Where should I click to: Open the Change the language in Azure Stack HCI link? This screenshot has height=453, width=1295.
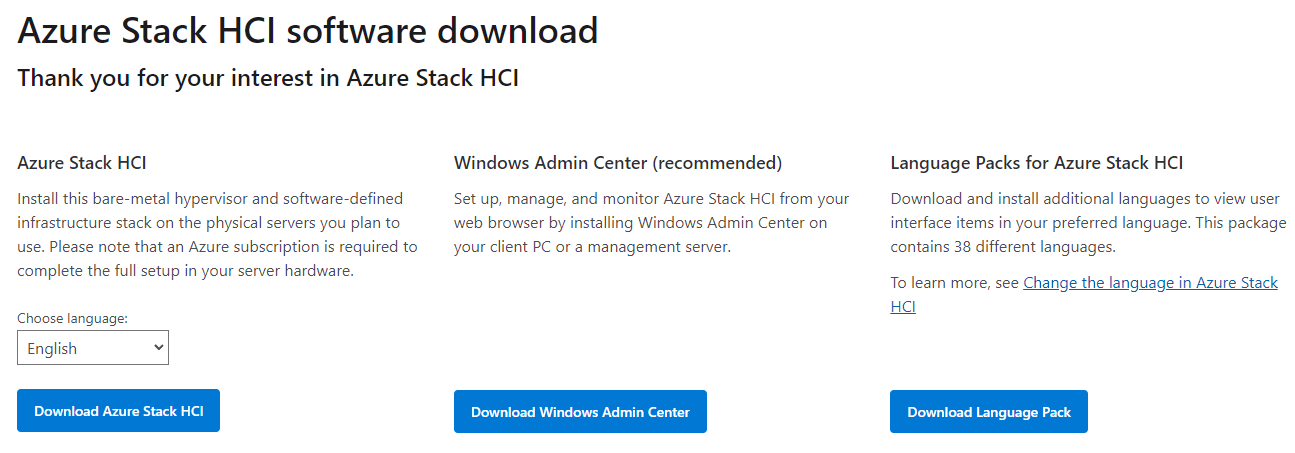pyautogui.click(x=1150, y=283)
